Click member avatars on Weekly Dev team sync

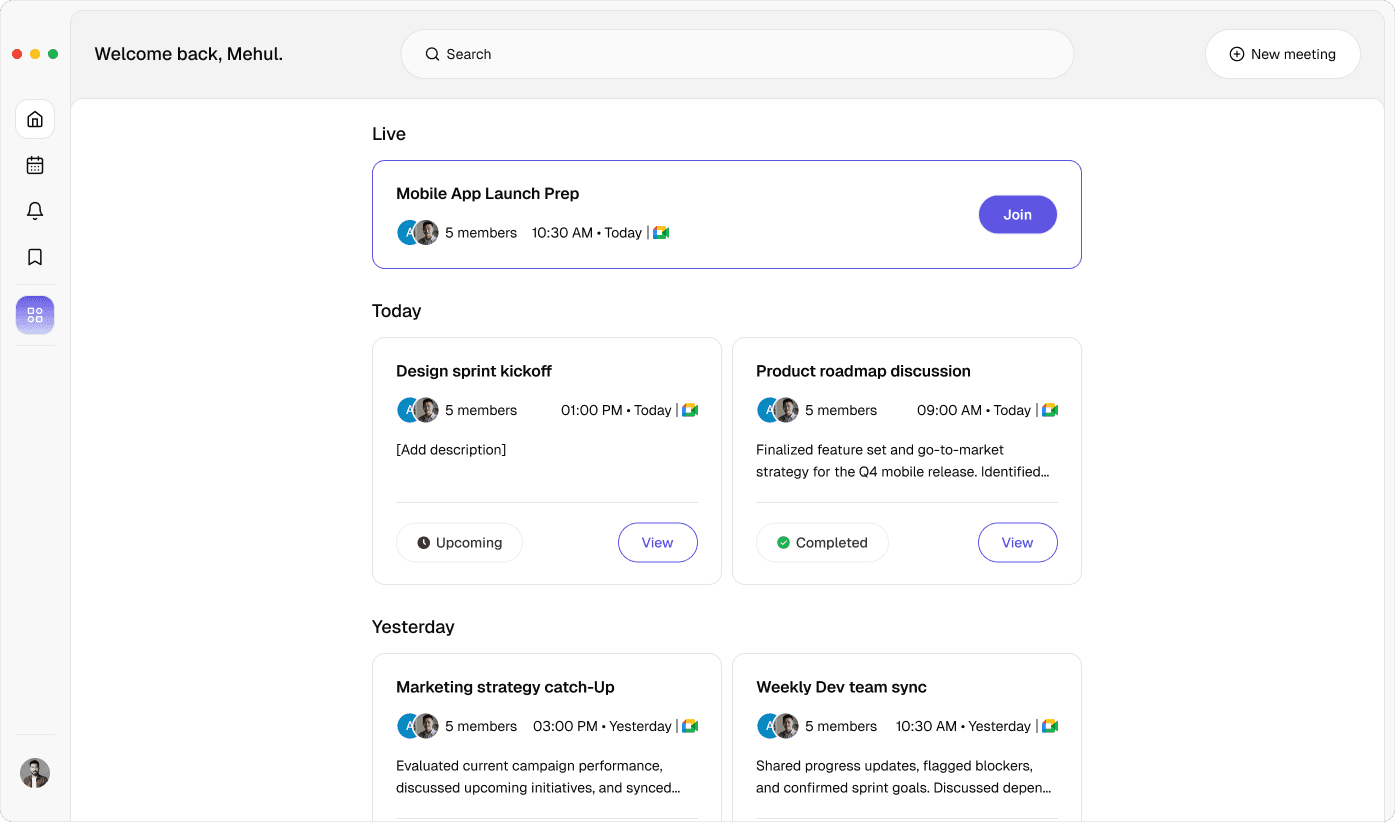pos(778,726)
